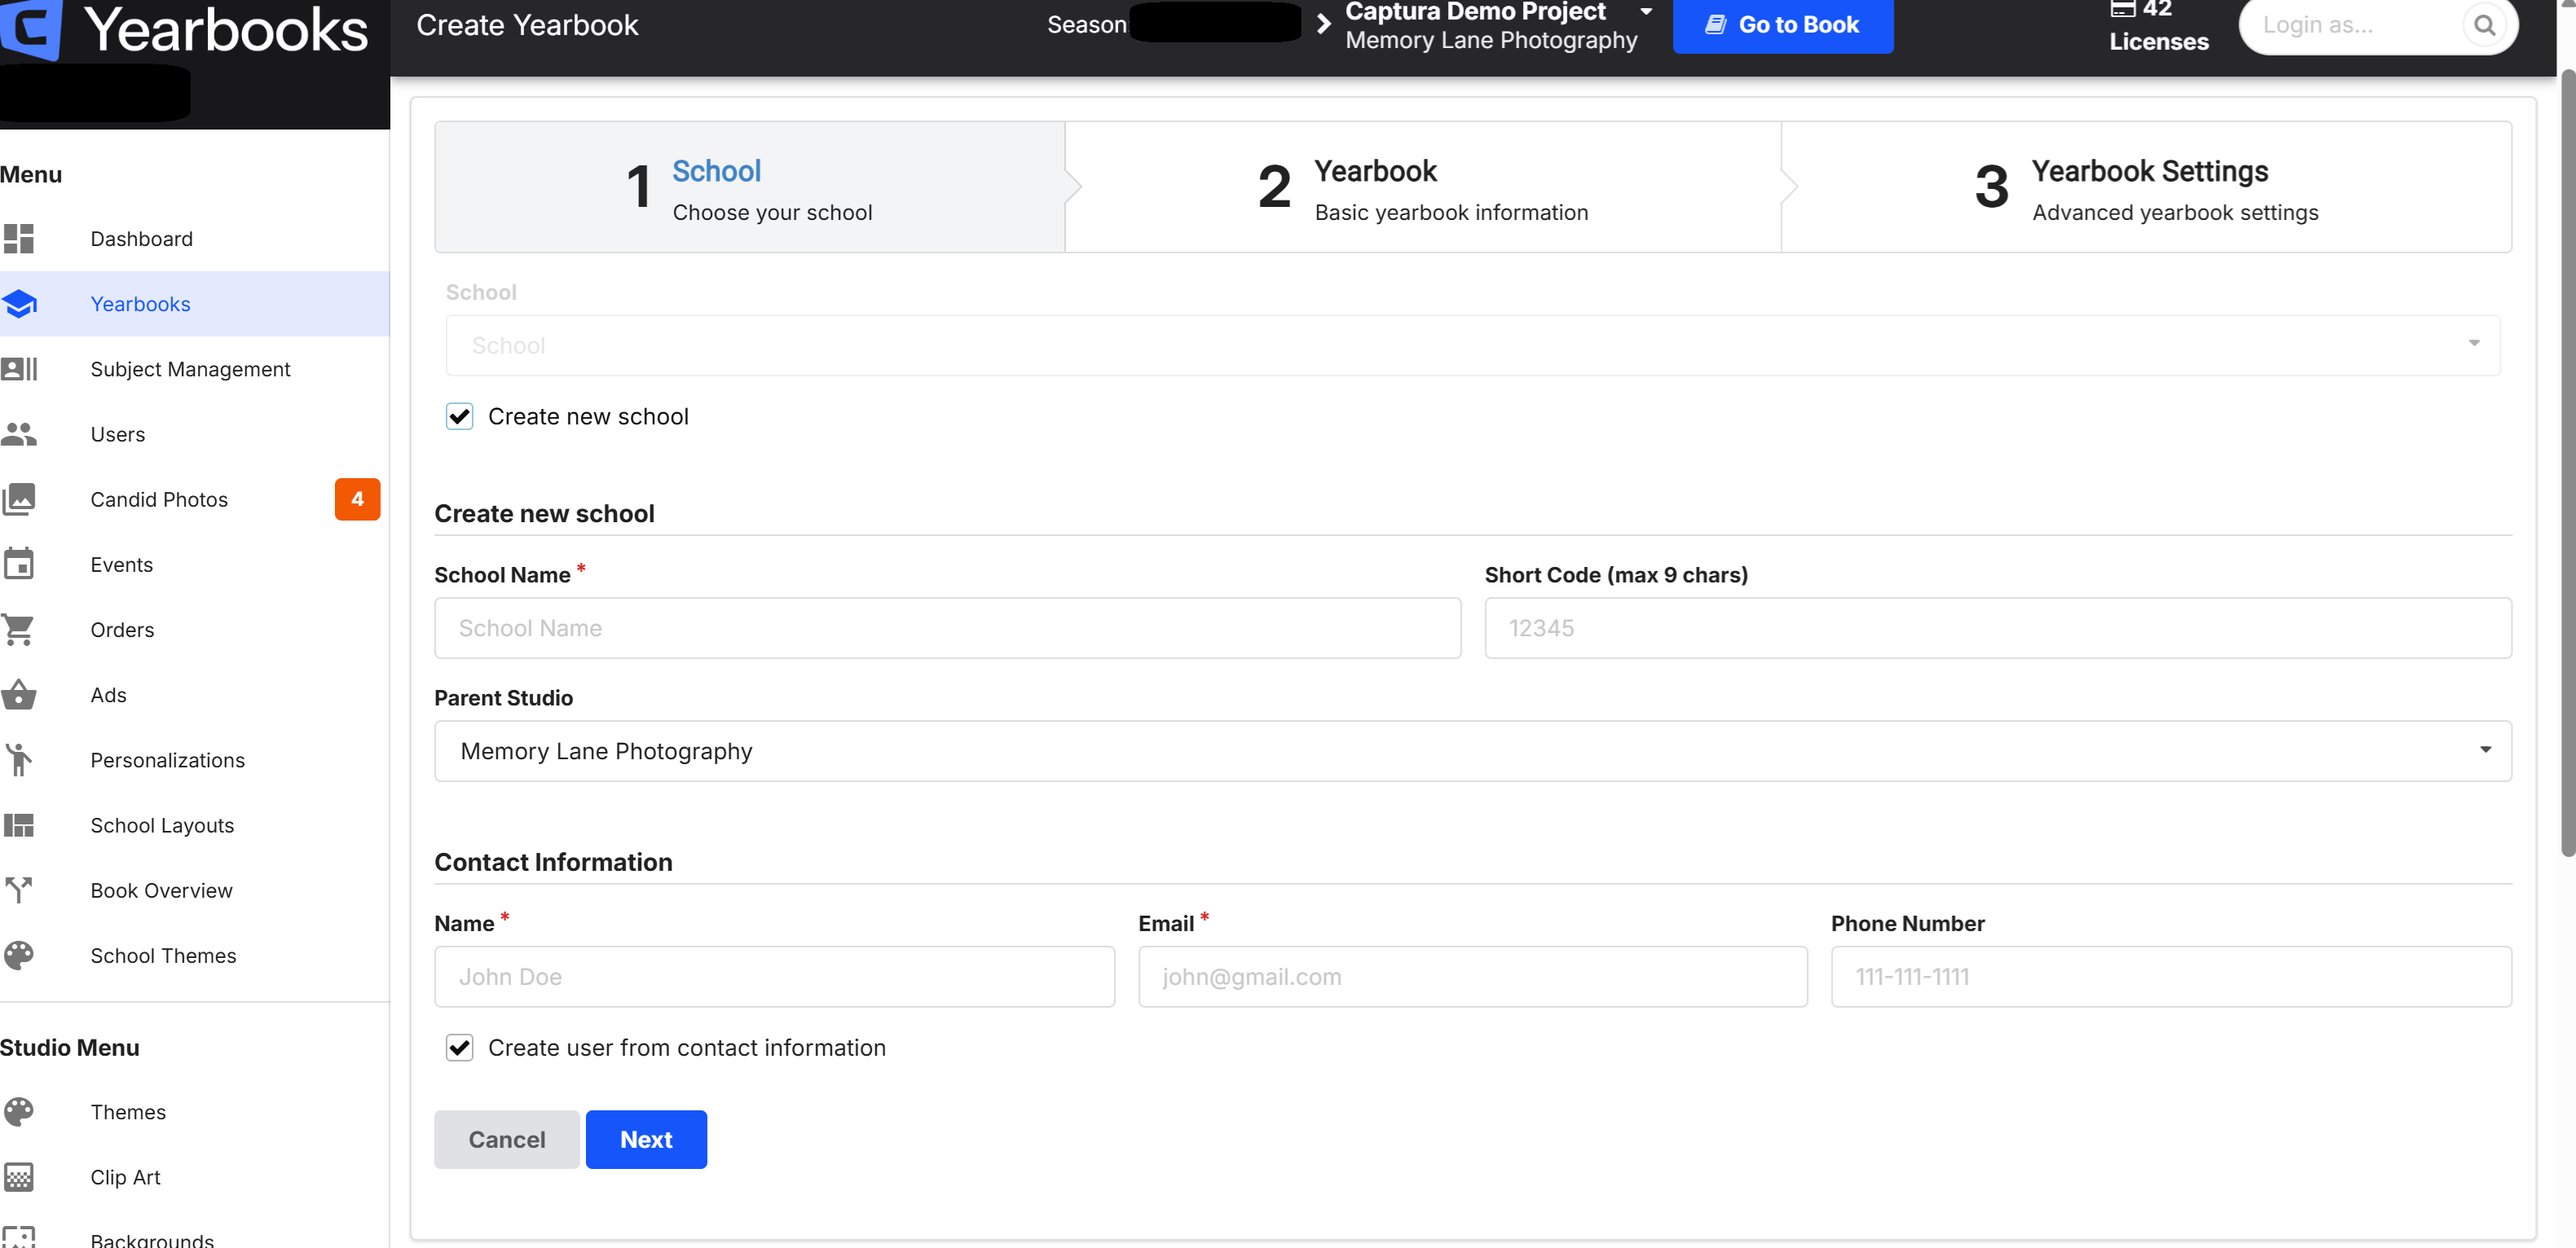Click the orange 4 badge on Candid Photos

357,499
